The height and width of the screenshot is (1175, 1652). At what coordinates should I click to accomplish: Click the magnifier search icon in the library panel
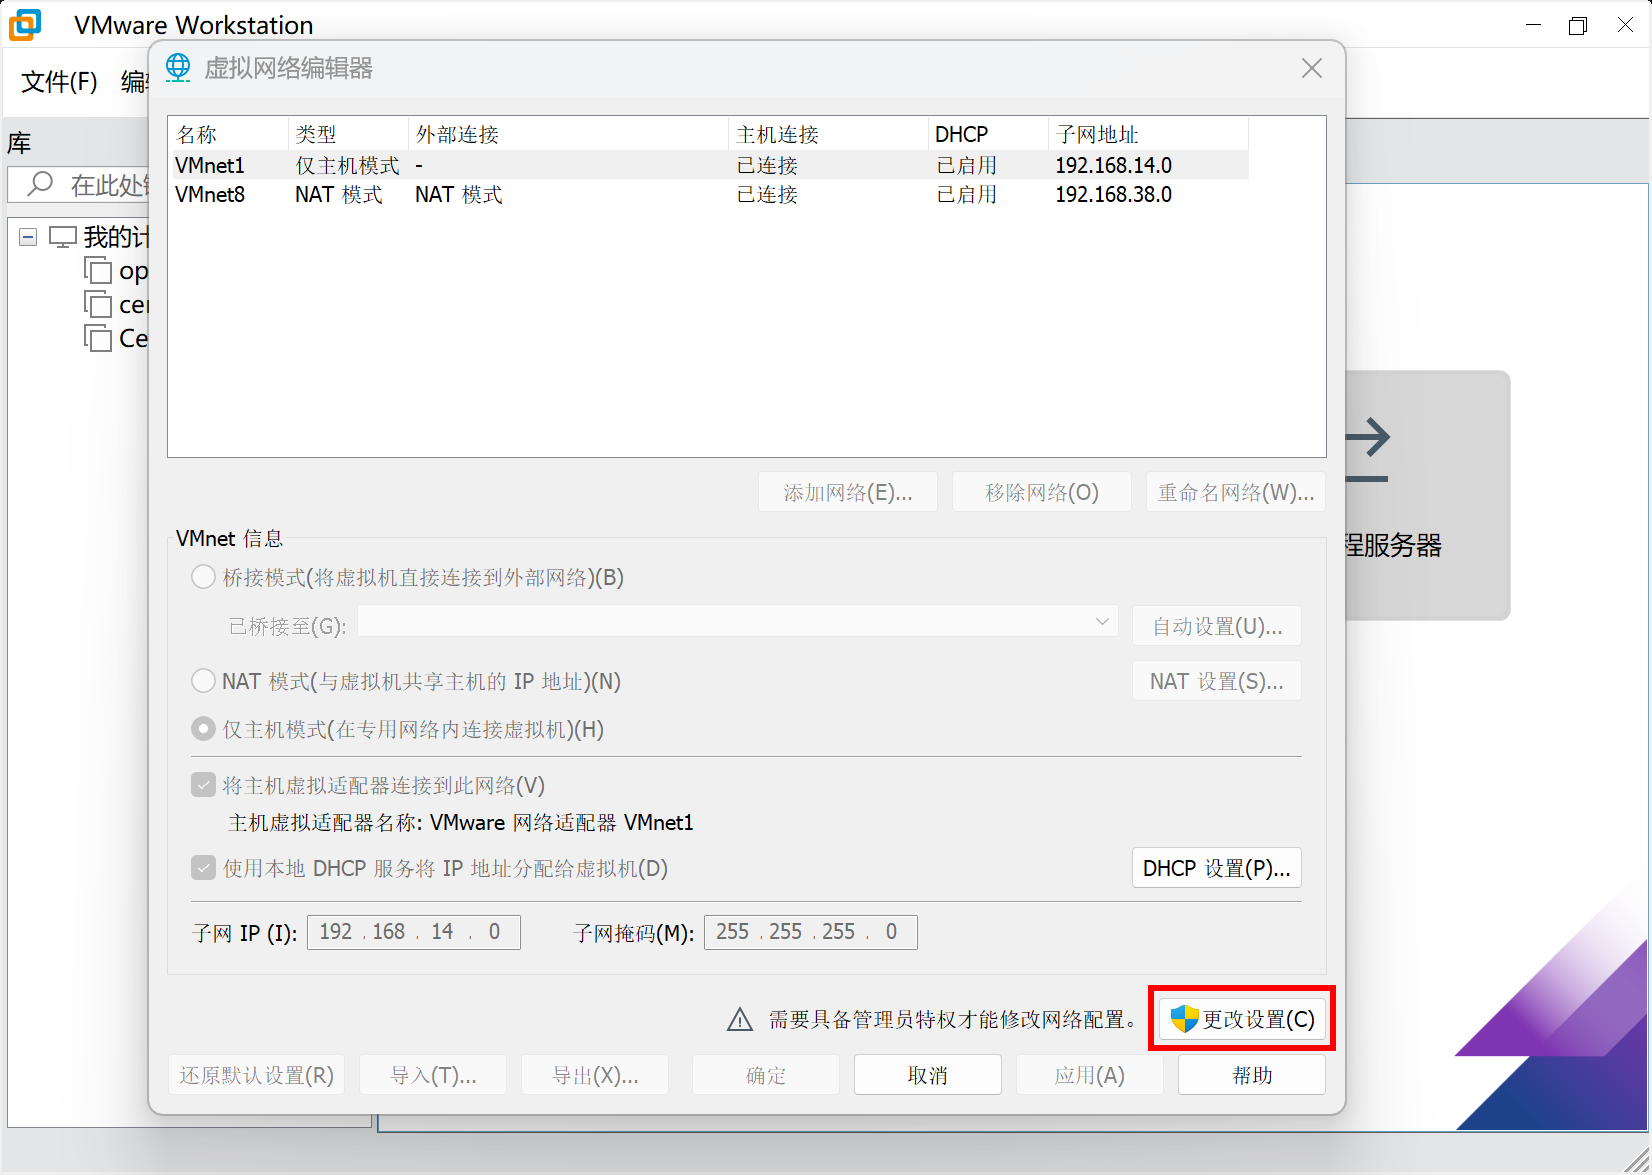tap(40, 184)
